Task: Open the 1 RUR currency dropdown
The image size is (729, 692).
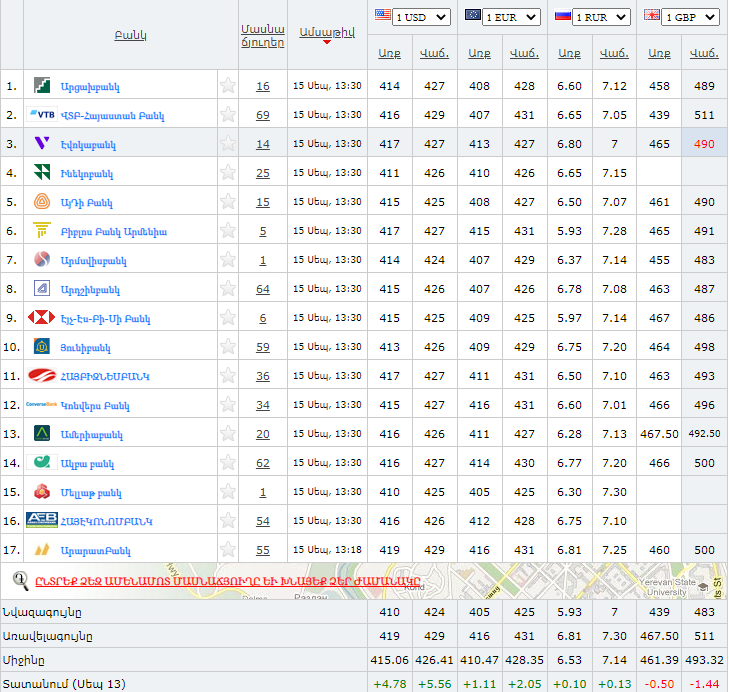Action: 601,17
